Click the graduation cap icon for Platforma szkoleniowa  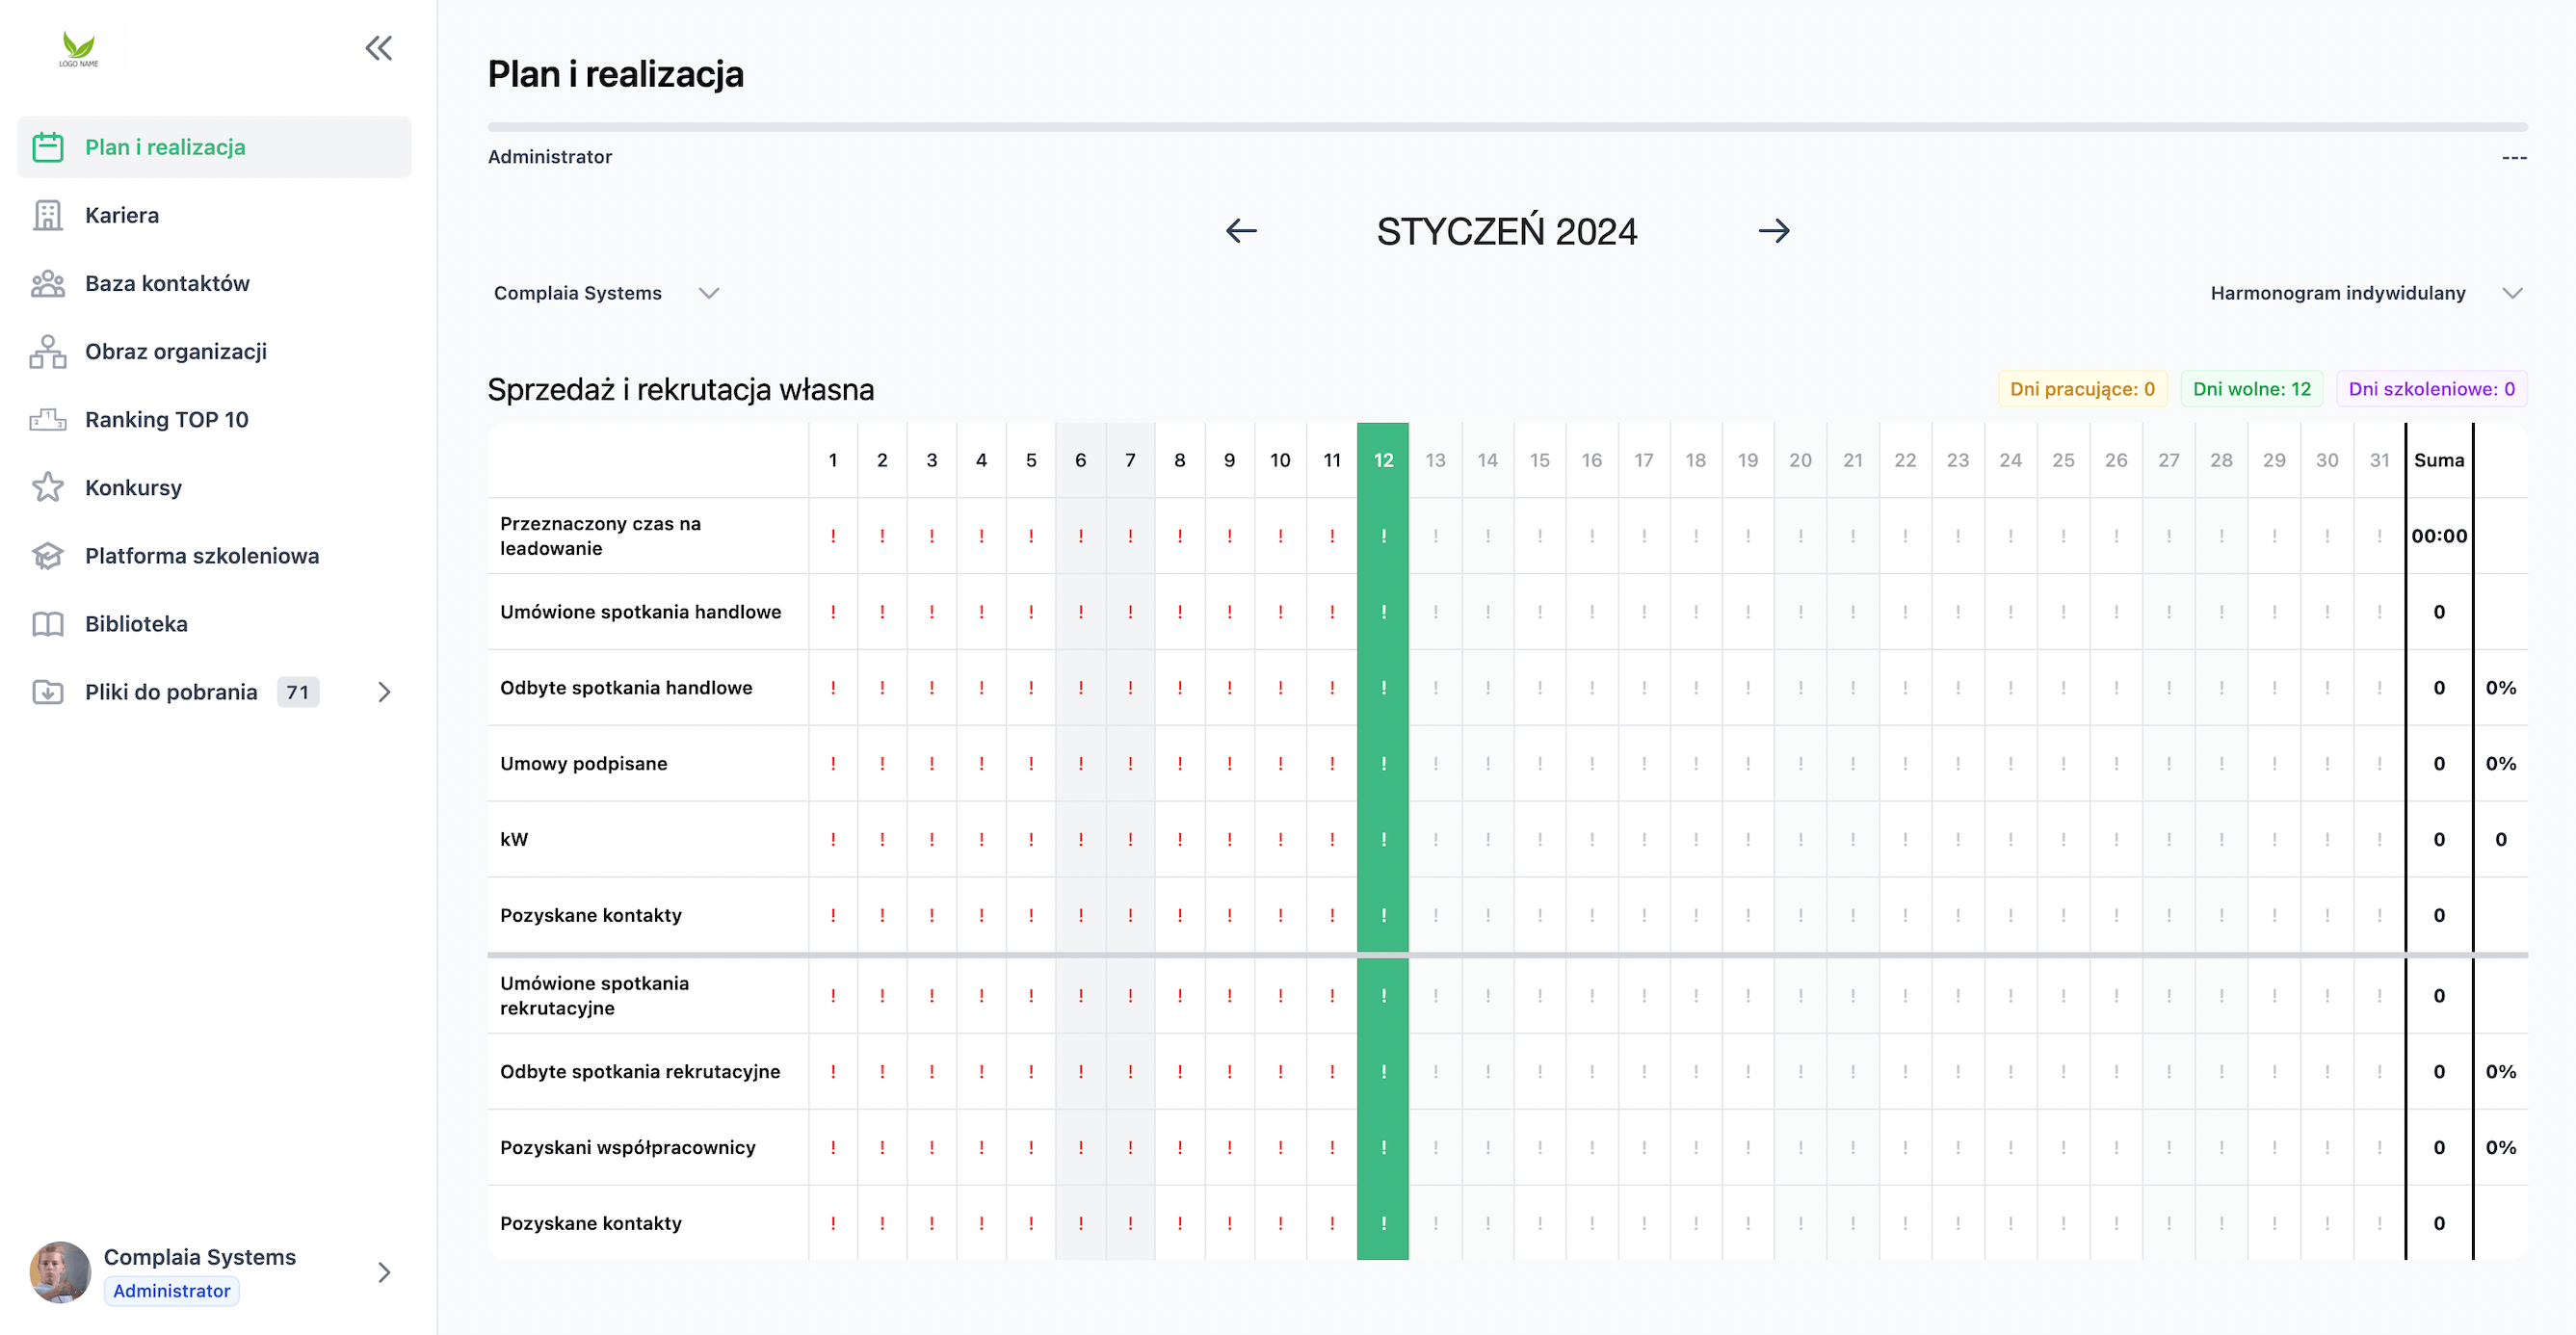click(x=48, y=555)
